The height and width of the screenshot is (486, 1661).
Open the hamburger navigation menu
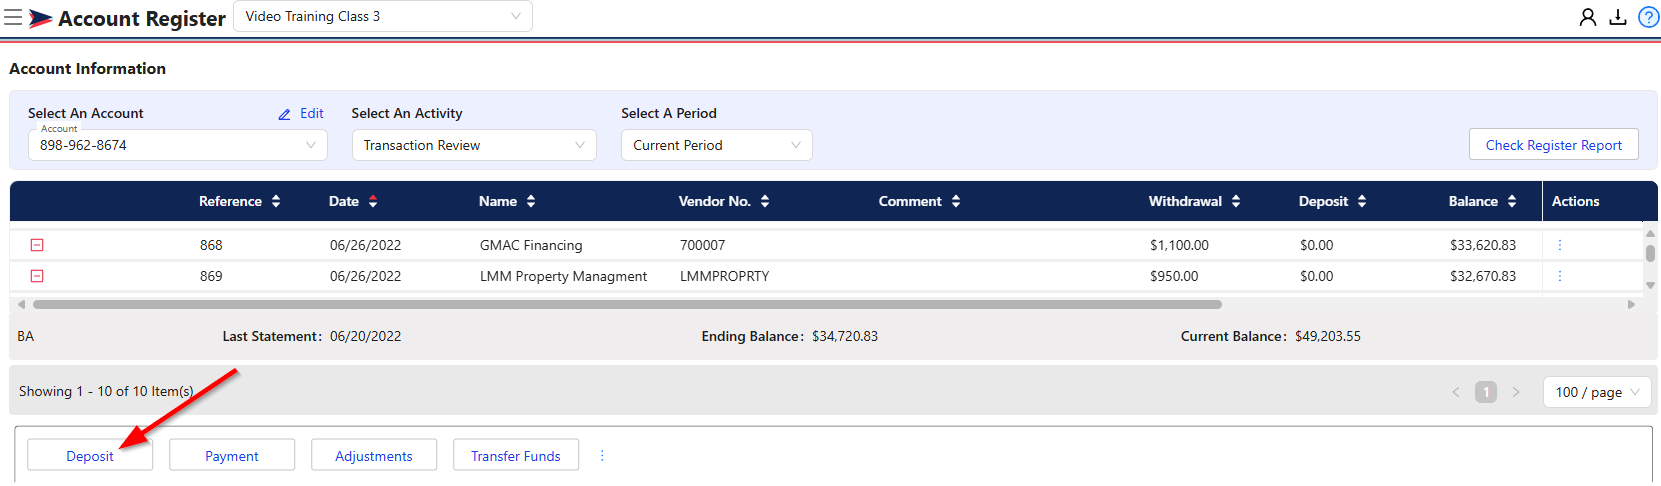tap(13, 17)
